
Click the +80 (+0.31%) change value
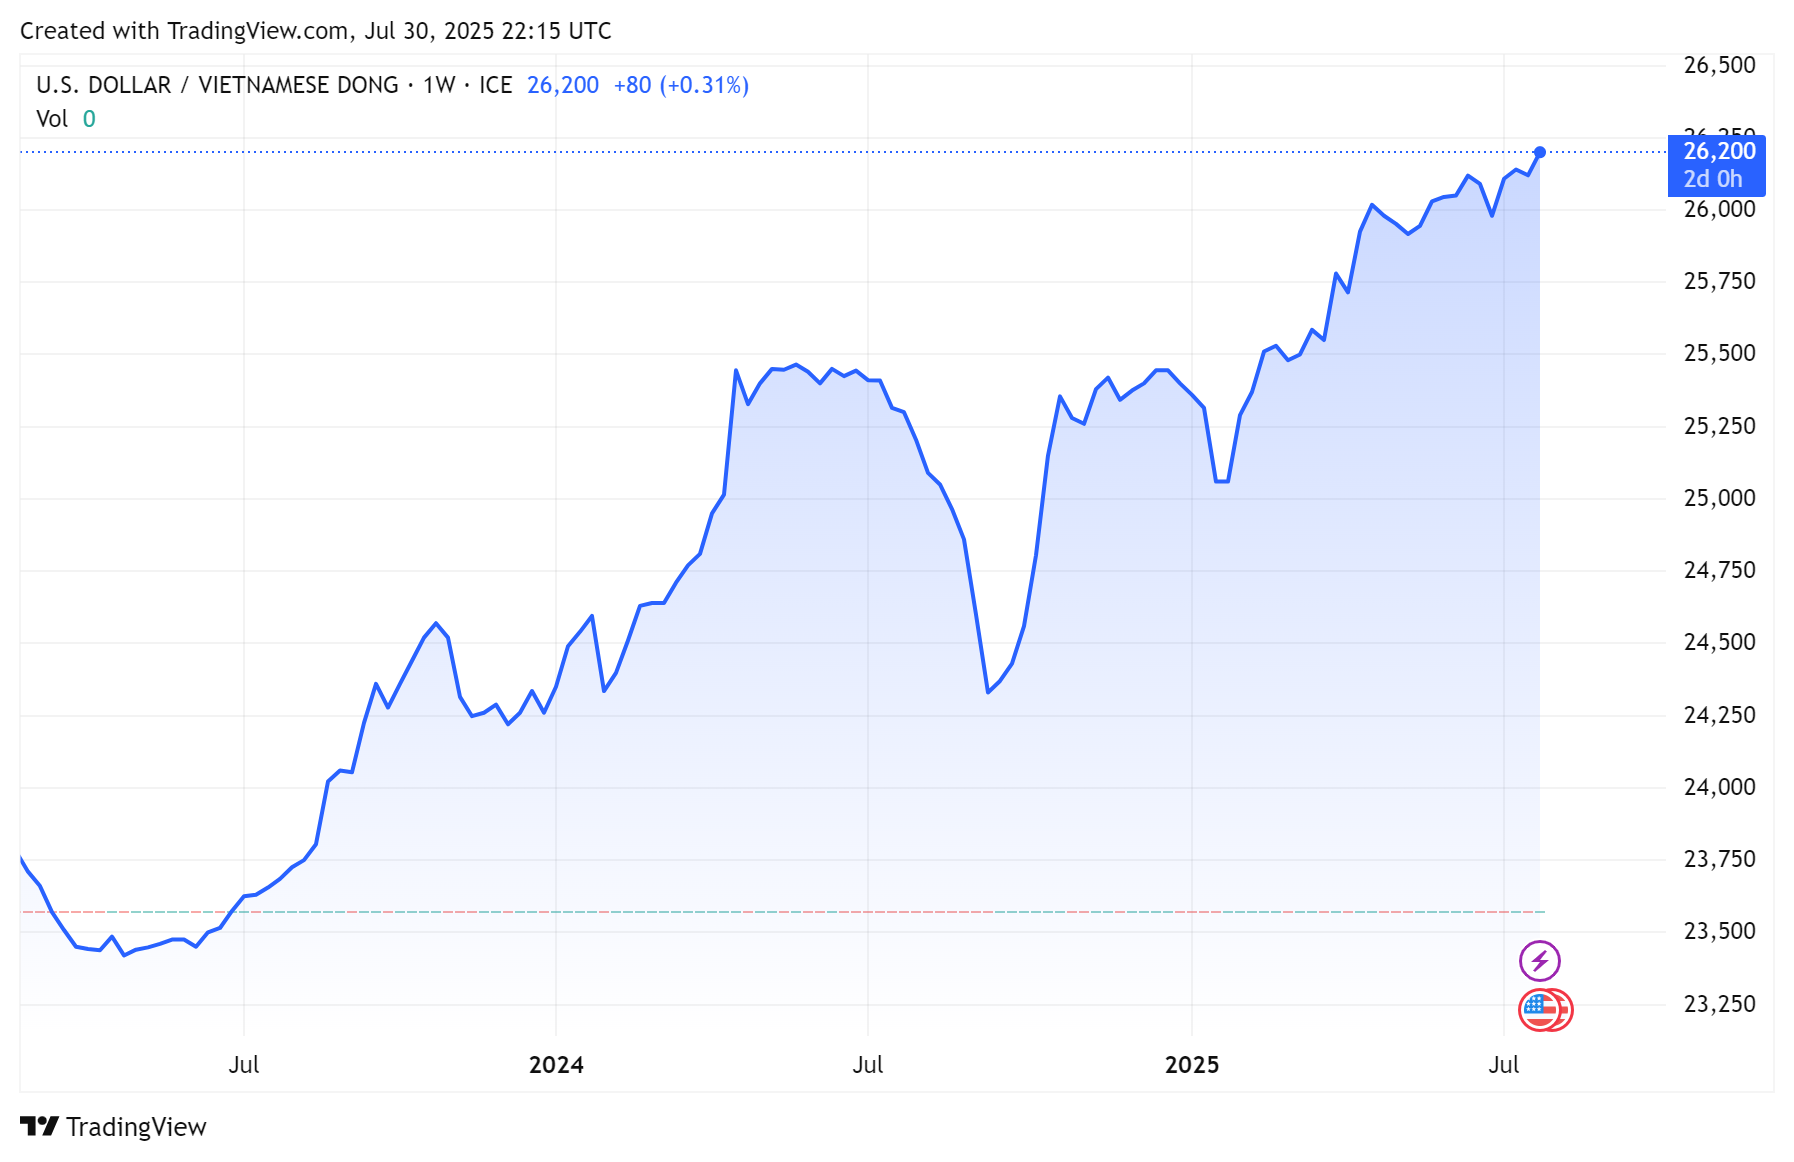(x=680, y=86)
